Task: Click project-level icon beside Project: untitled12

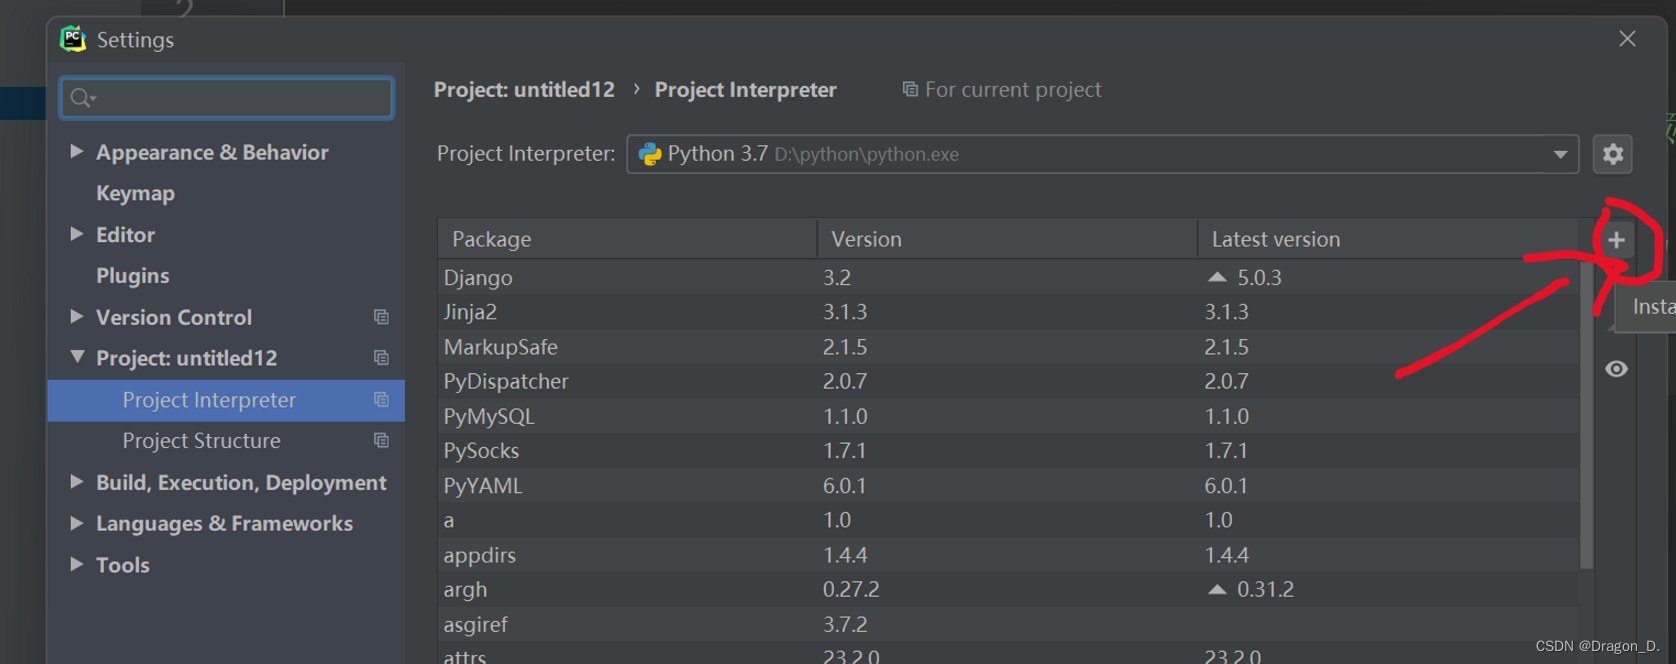Action: (x=381, y=358)
